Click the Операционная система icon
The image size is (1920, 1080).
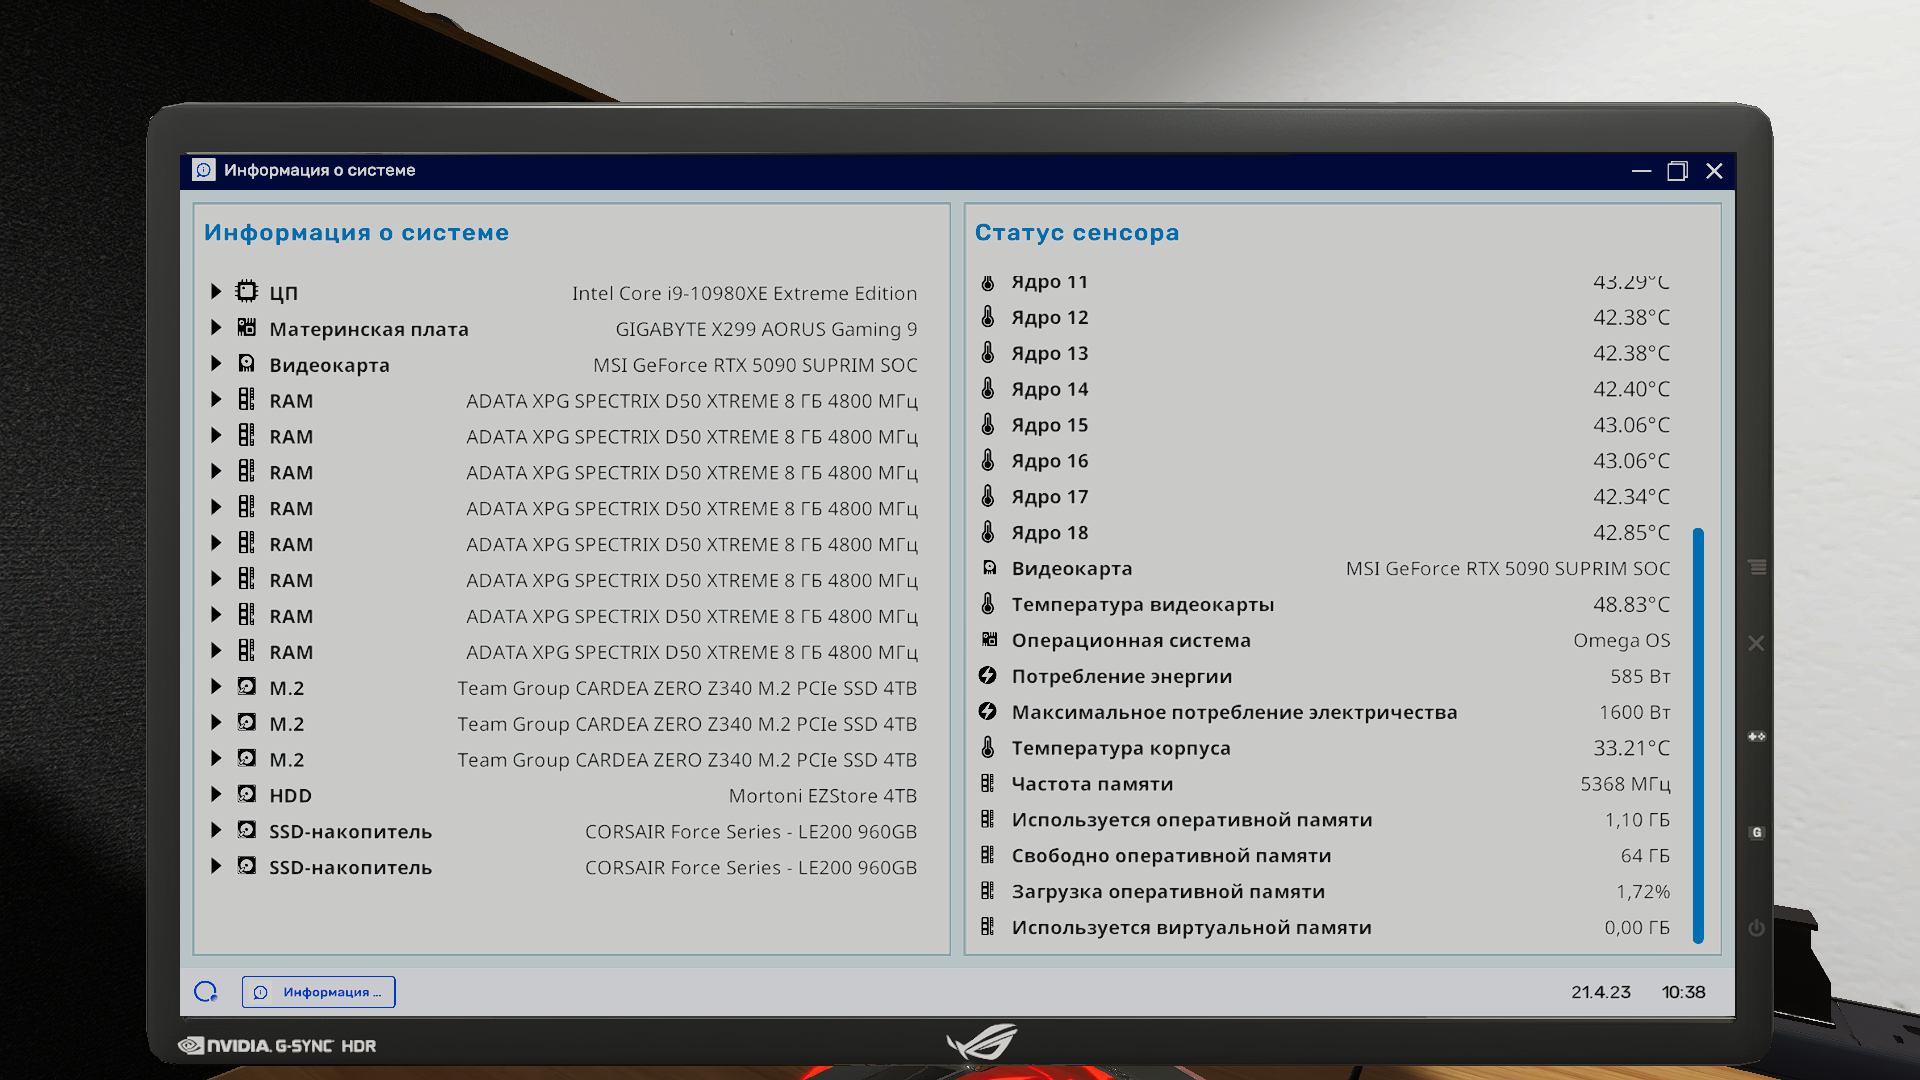click(x=989, y=640)
